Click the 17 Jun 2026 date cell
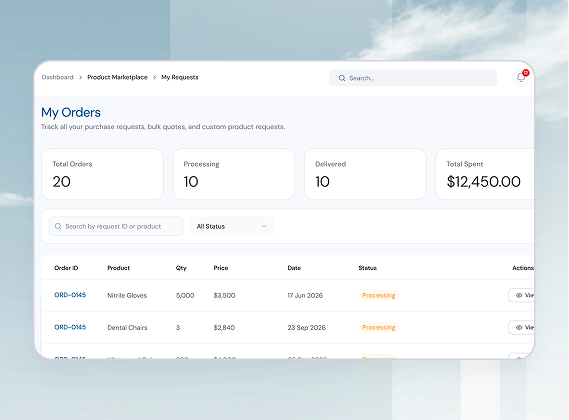569x420 pixels. point(305,295)
